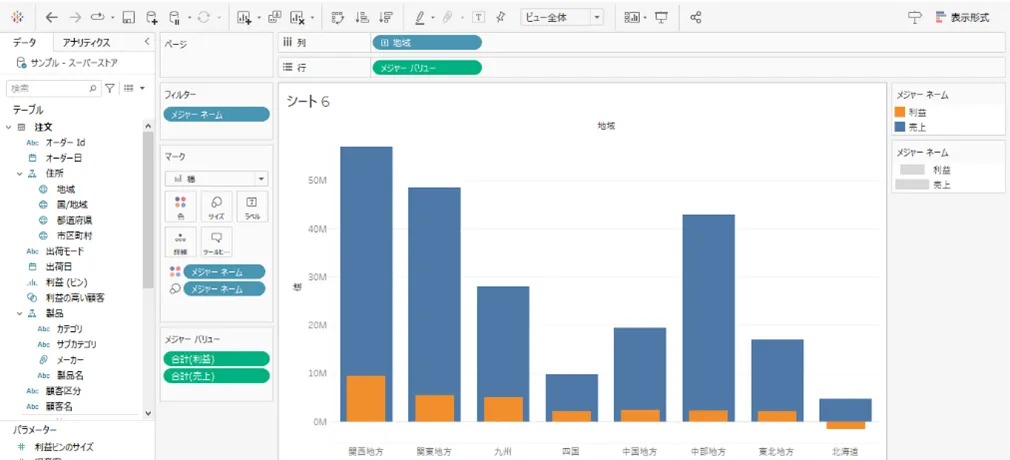Add a new data source from toolbar
Screen dimensions: 1010x460
pos(151,17)
